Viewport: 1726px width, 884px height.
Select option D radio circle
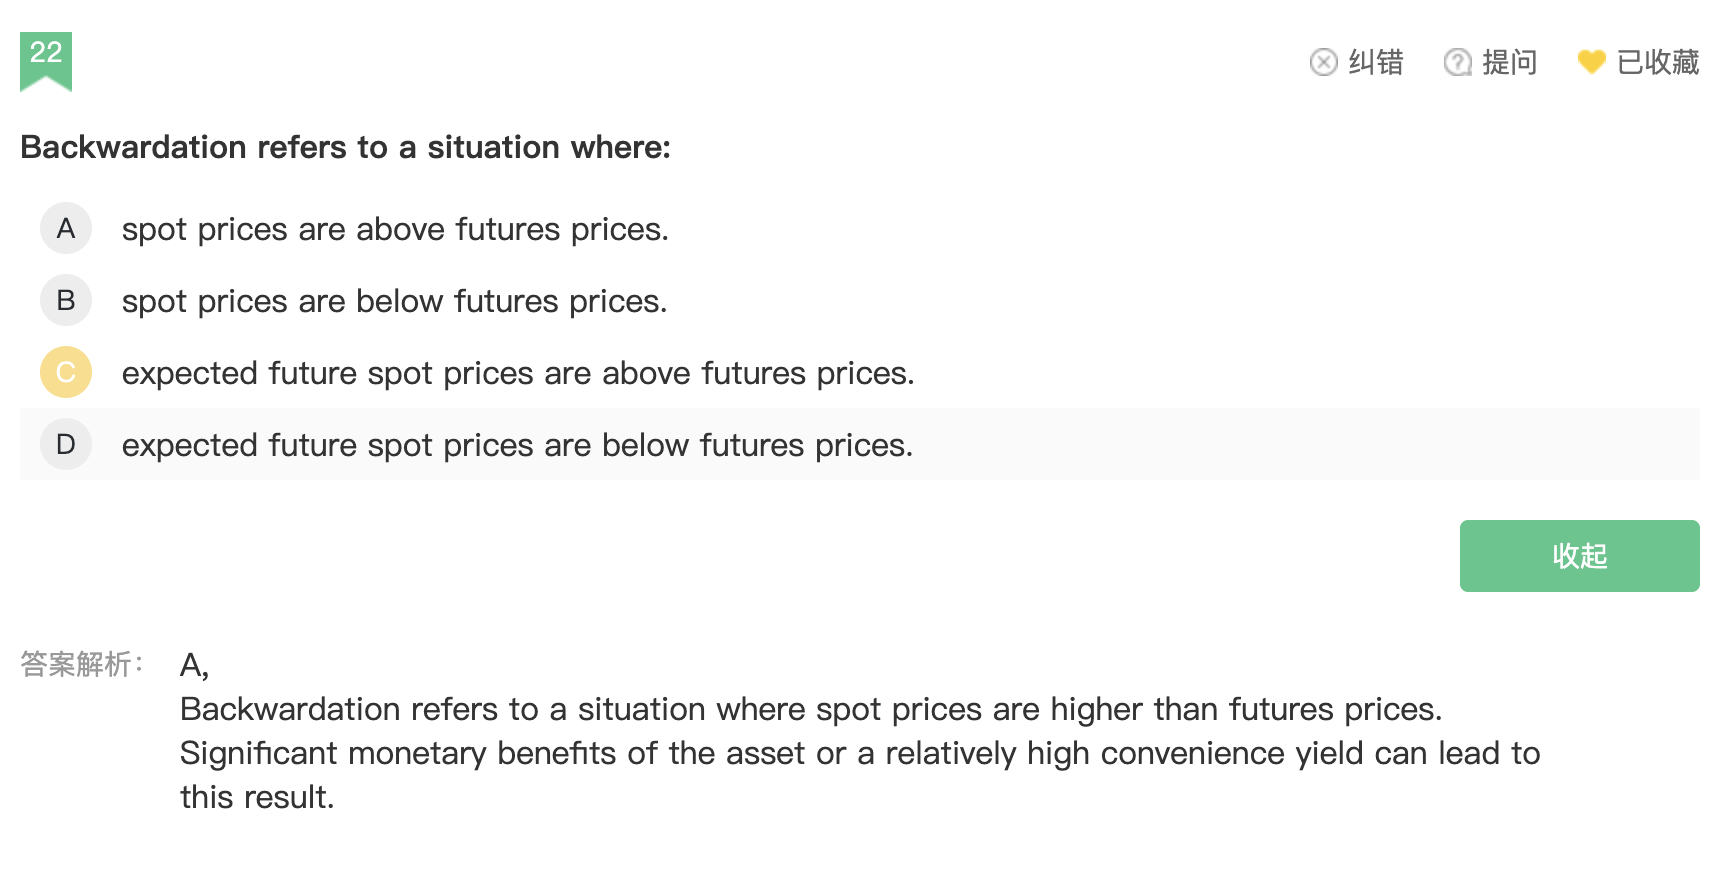click(66, 445)
